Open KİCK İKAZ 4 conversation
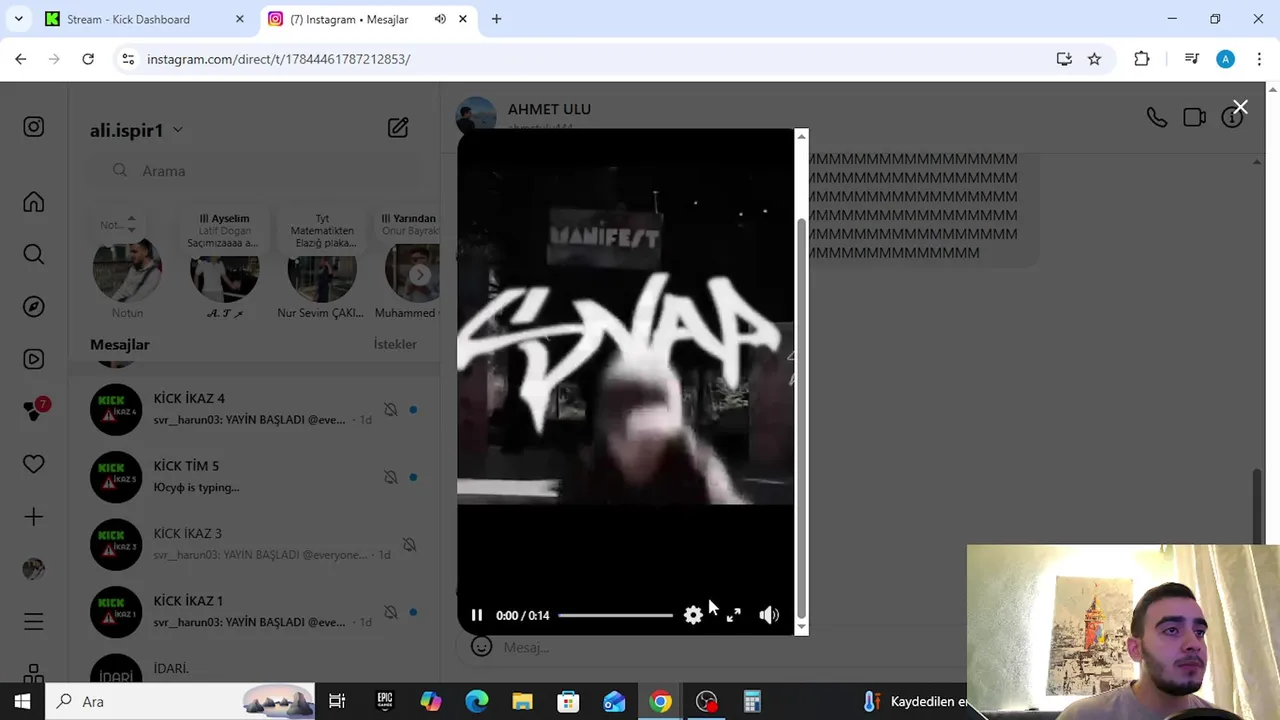Image resolution: width=1280 pixels, height=720 pixels. tap(254, 409)
